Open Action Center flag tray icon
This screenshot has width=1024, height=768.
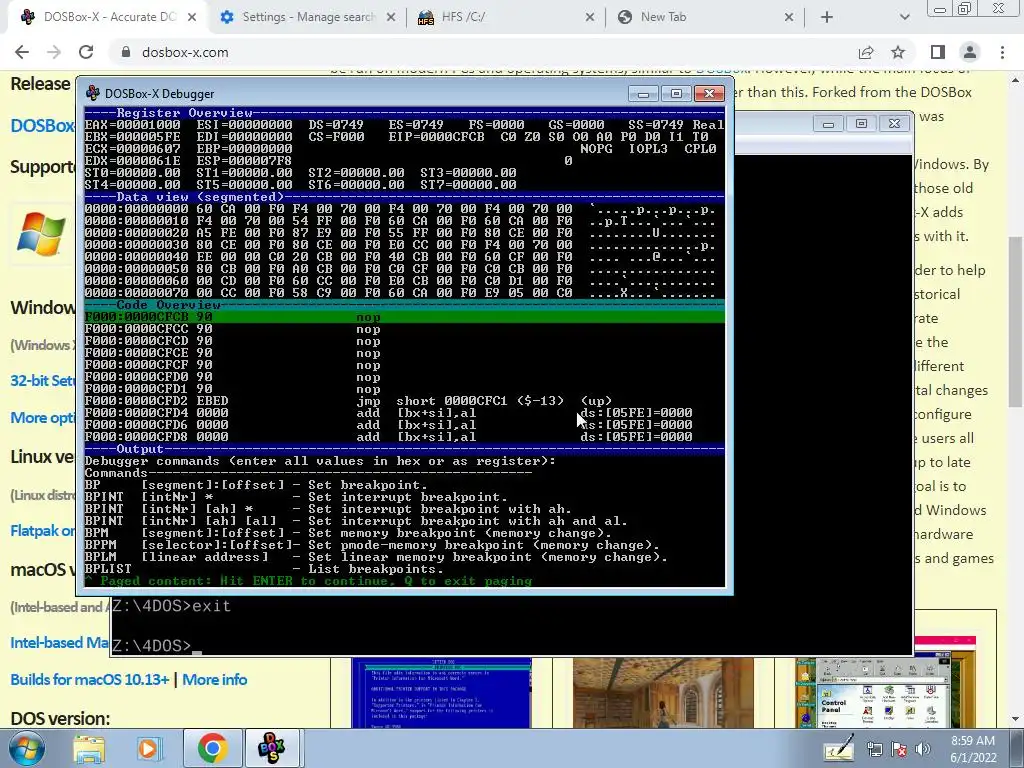pos(899,750)
